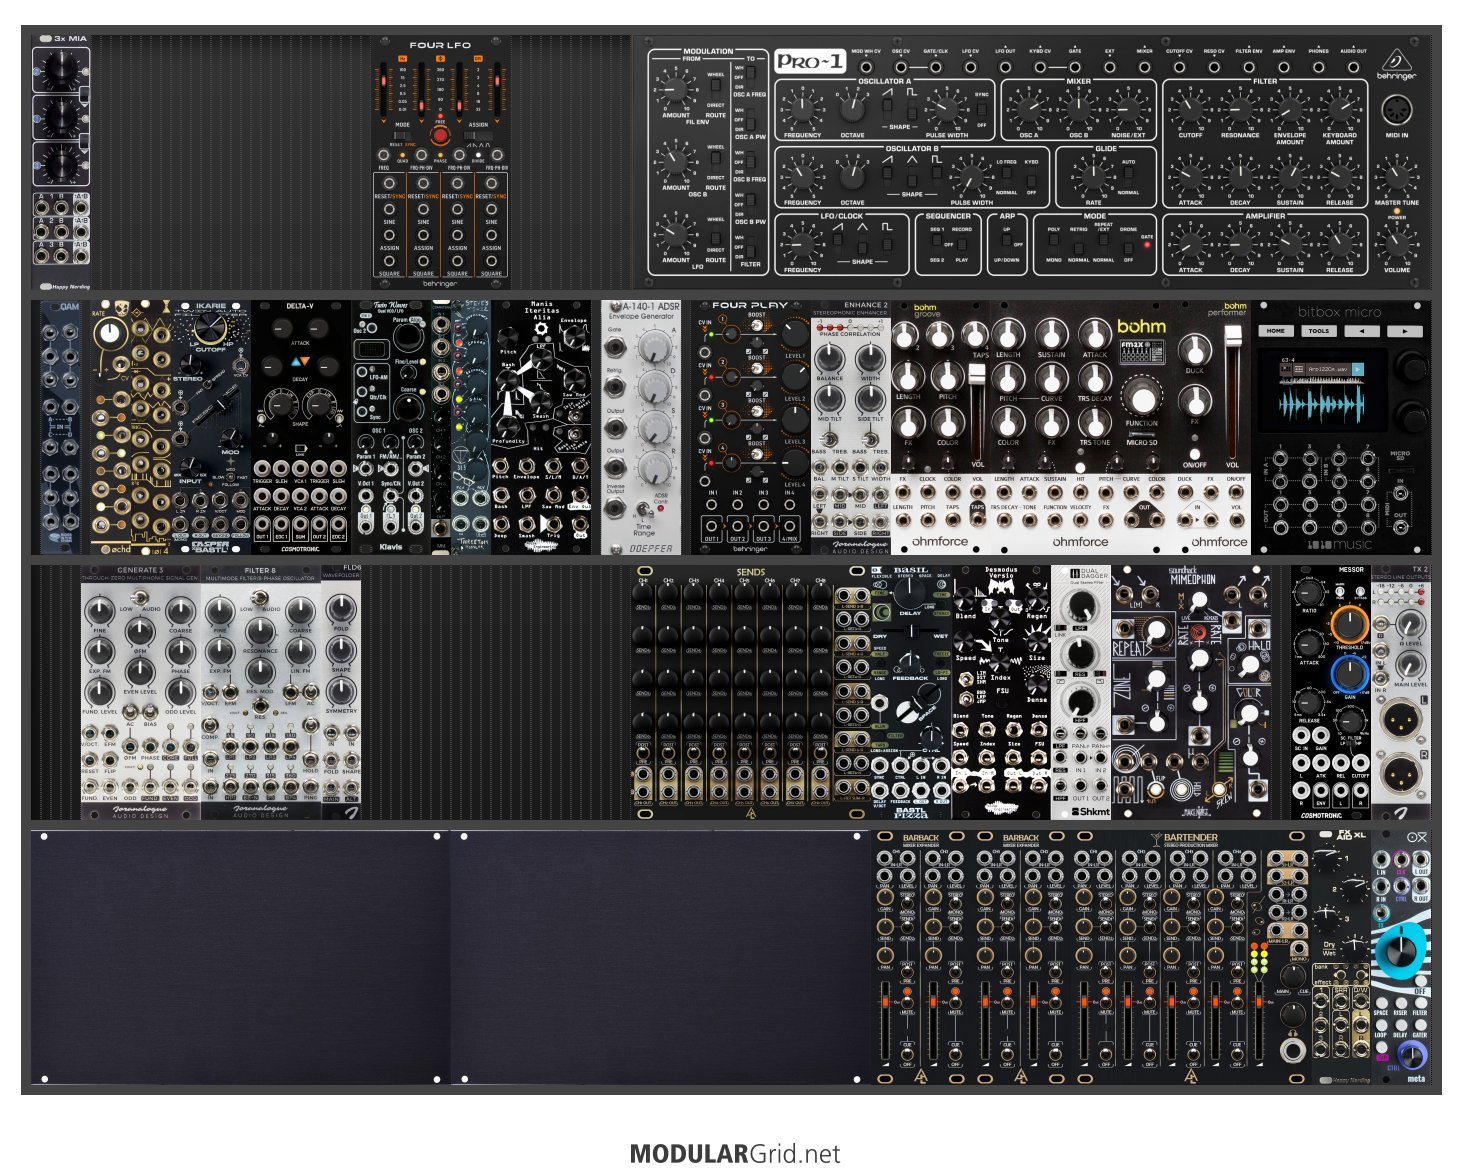Click the Resonance knob on Filter 8
The width and height of the screenshot is (1472, 1175).
point(260,632)
